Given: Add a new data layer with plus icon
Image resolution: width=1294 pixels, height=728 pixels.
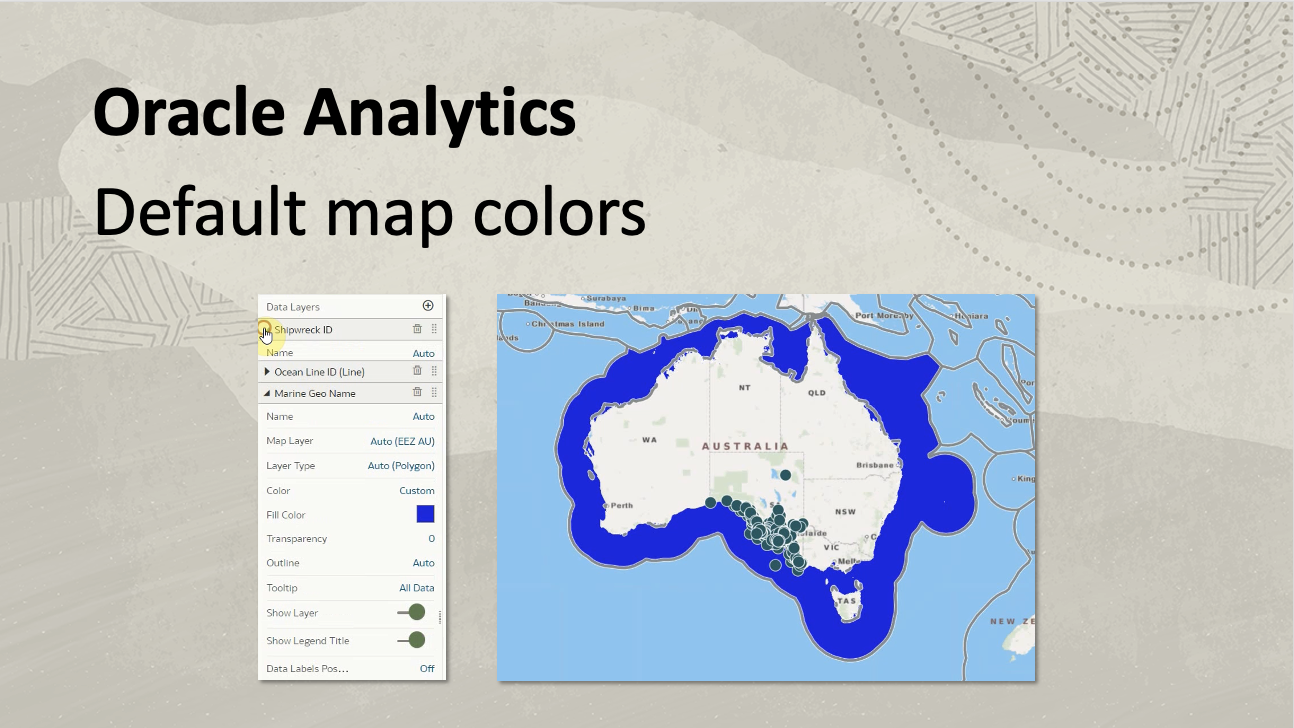Looking at the screenshot, I should click(428, 306).
